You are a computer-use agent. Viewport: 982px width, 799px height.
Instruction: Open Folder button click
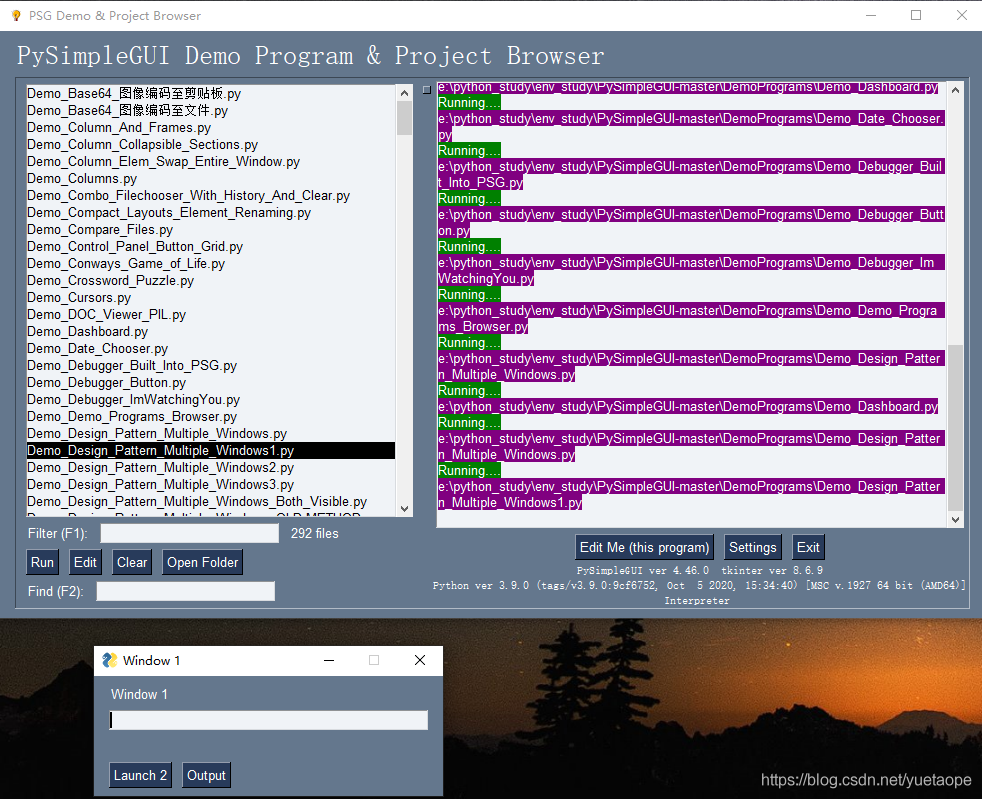click(x=202, y=562)
